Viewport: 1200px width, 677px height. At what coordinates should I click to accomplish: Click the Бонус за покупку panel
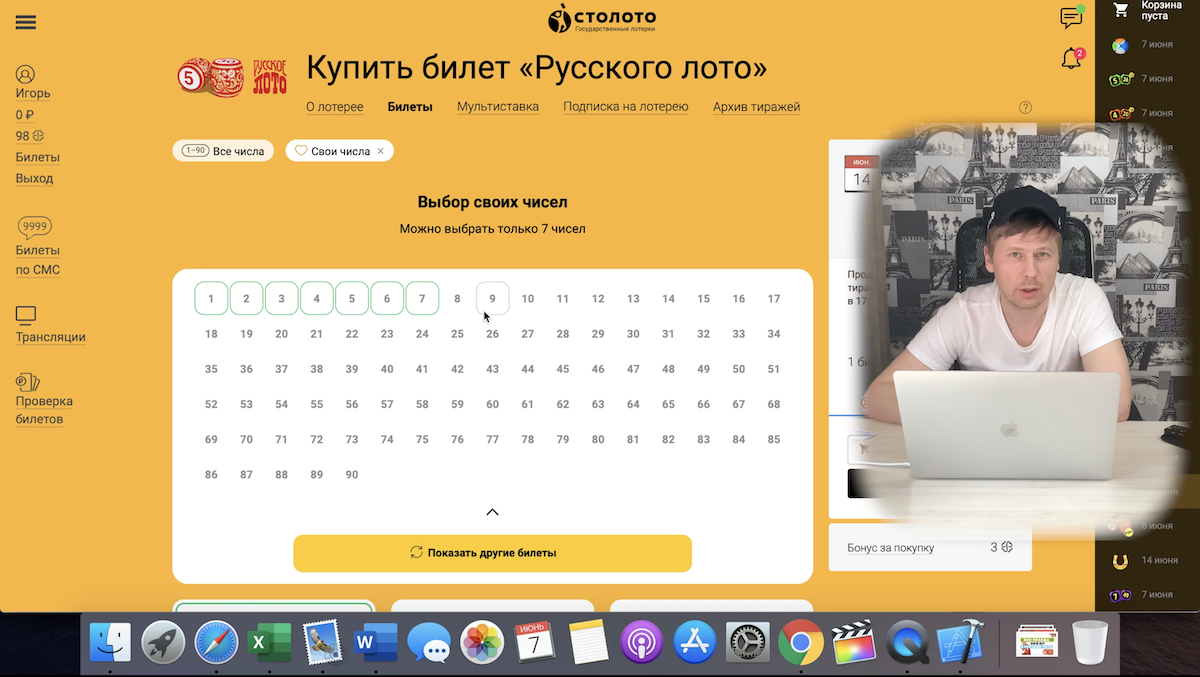tap(930, 547)
